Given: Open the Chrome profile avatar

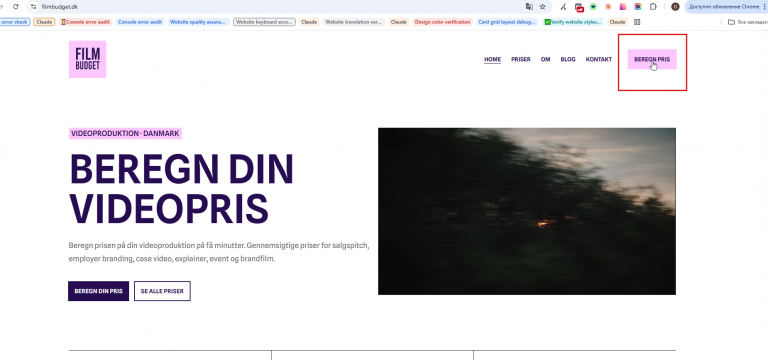Looking at the screenshot, I should (675, 7).
